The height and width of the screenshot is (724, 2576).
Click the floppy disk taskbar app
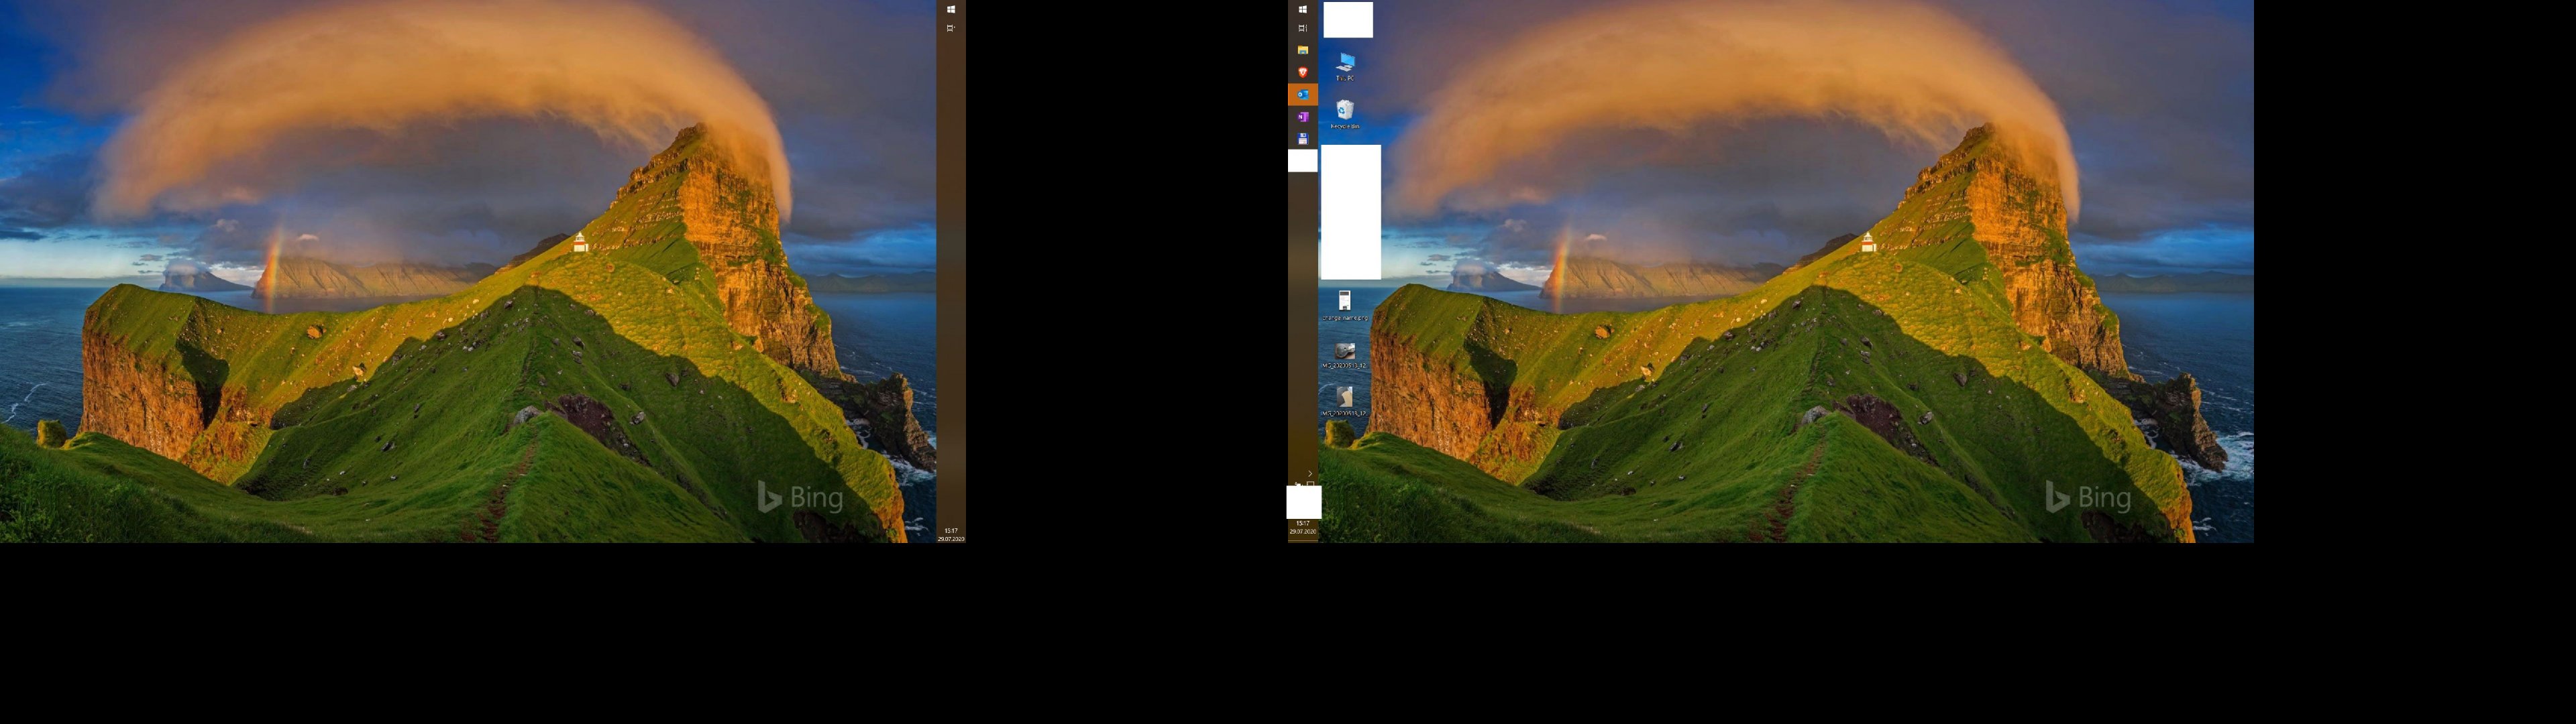pos(1302,139)
